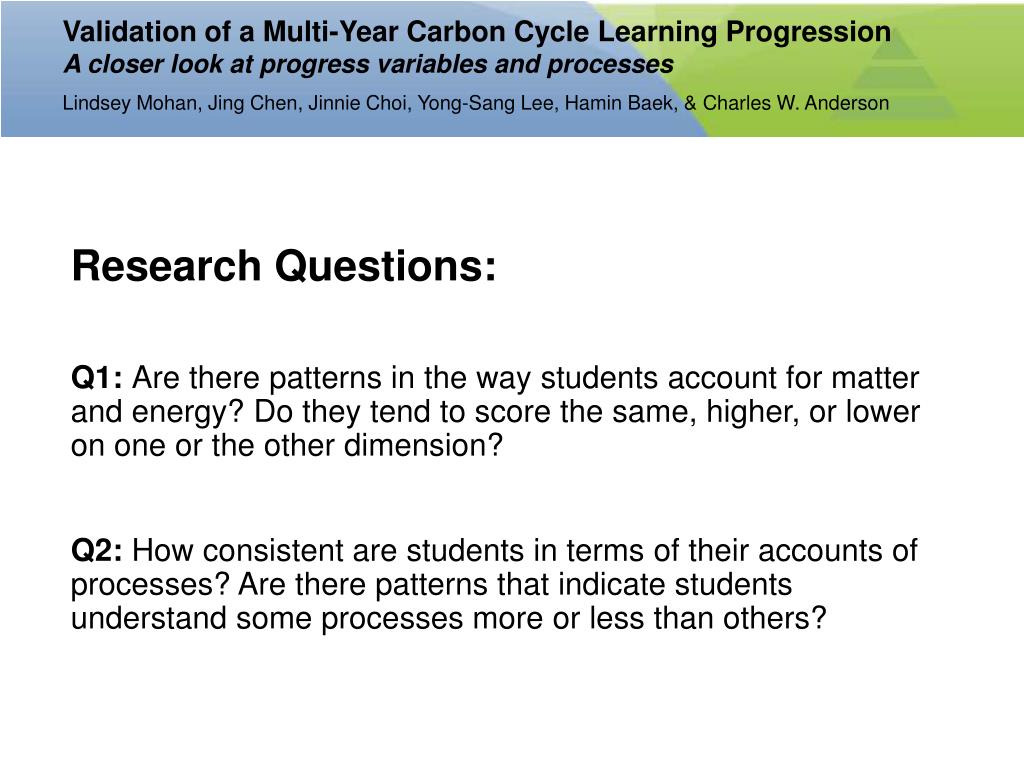Click the bold 'Q1:' label

click(97, 379)
